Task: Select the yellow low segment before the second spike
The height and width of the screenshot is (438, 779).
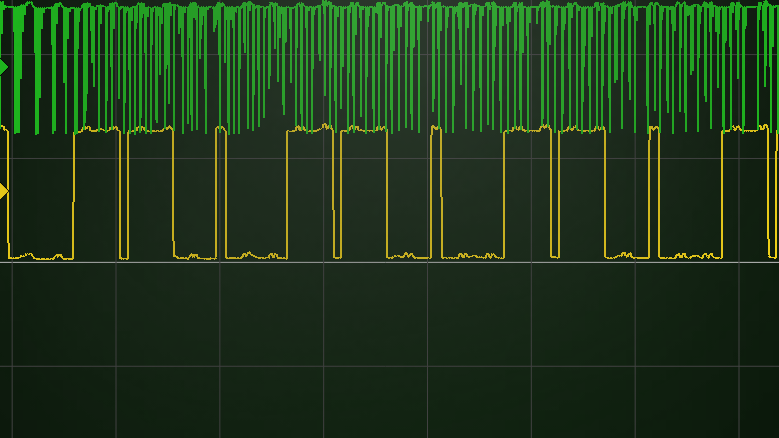Action: (408, 256)
